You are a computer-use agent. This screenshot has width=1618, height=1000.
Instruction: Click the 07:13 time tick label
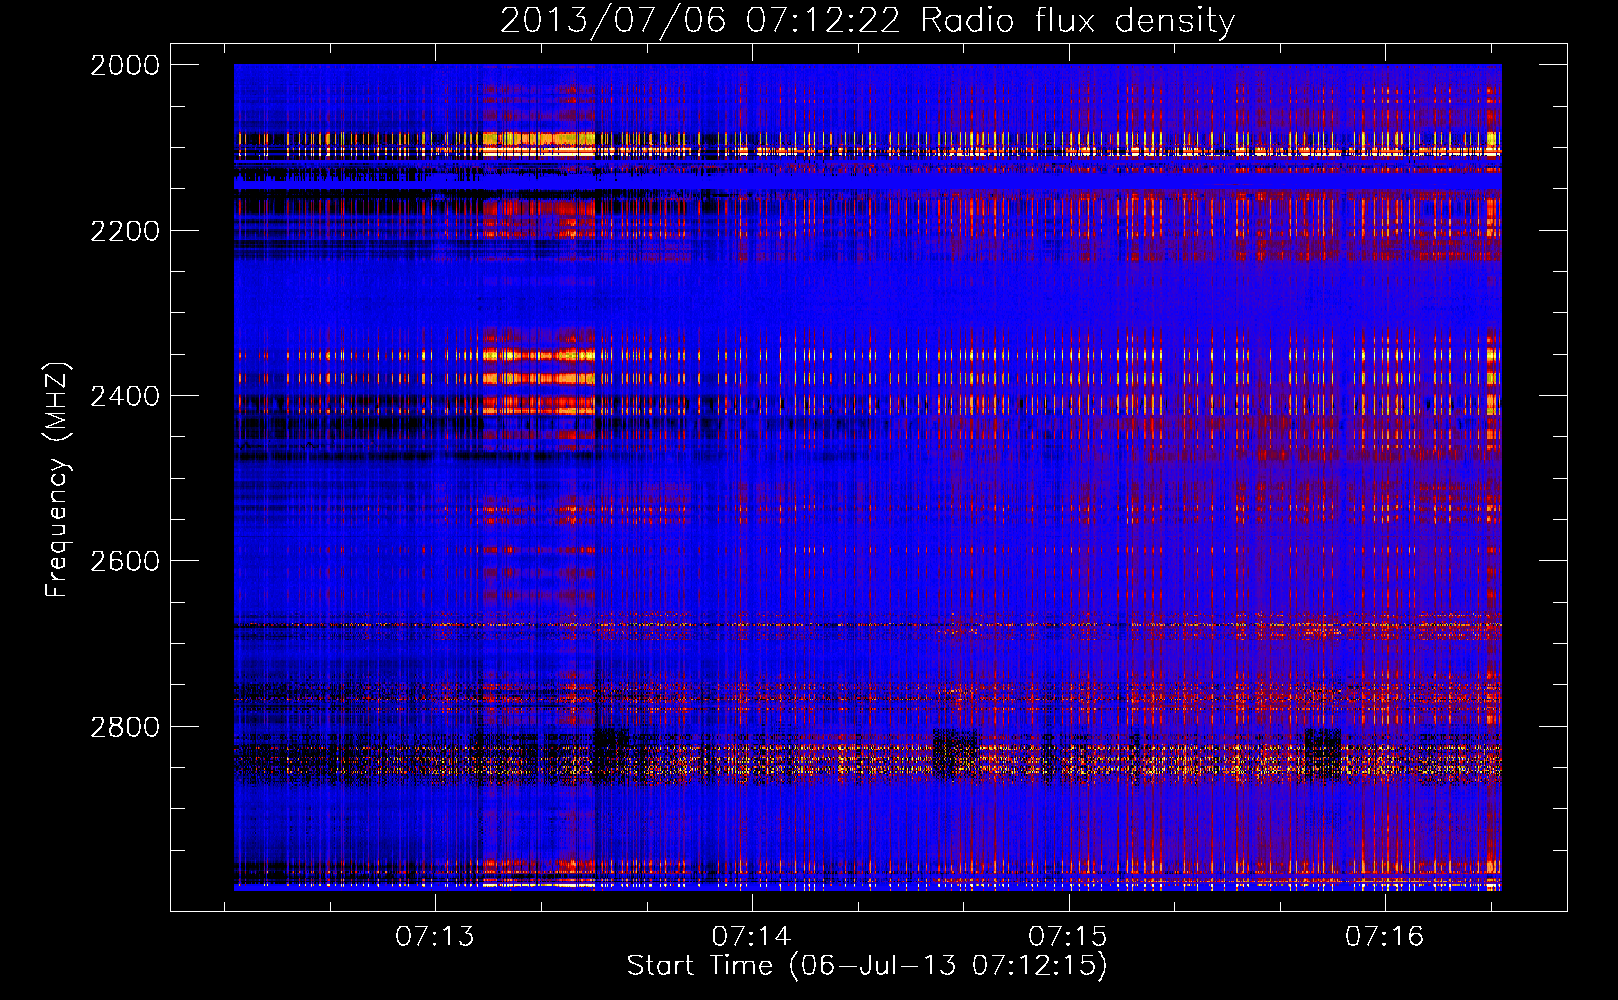click(x=434, y=937)
